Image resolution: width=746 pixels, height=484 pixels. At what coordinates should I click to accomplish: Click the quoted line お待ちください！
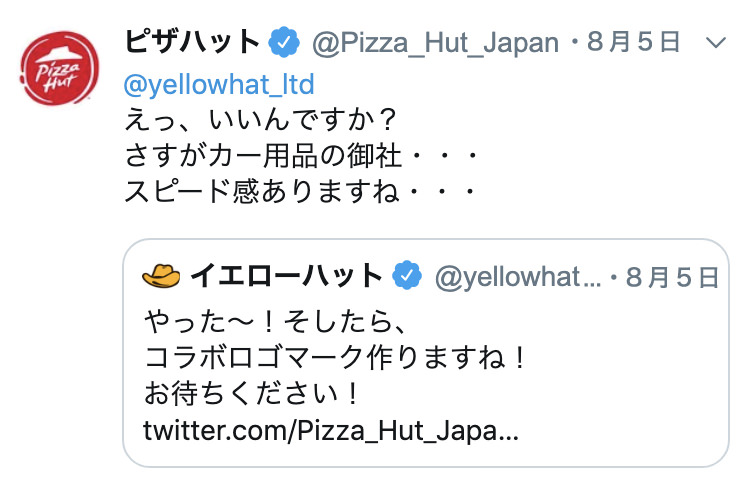point(252,394)
